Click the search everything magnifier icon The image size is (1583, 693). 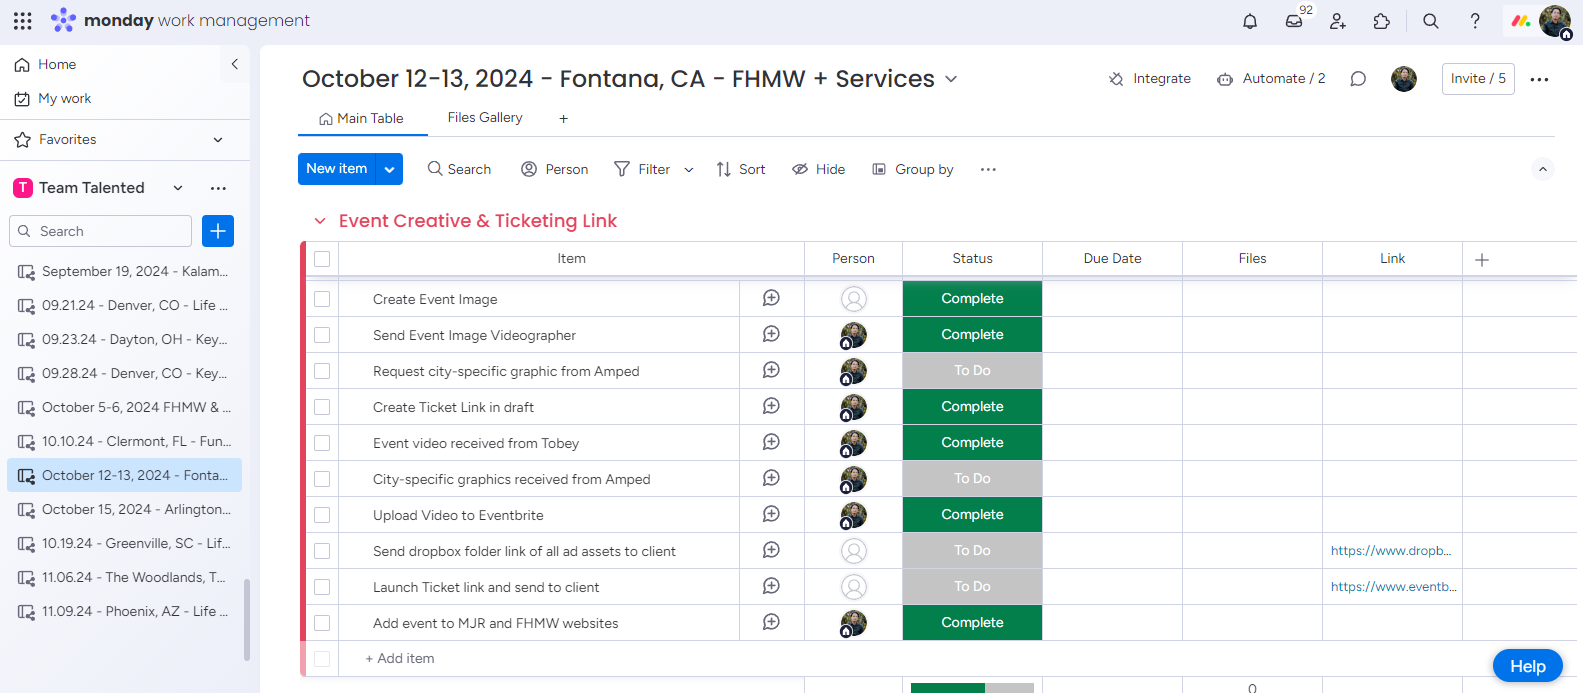tap(1431, 21)
